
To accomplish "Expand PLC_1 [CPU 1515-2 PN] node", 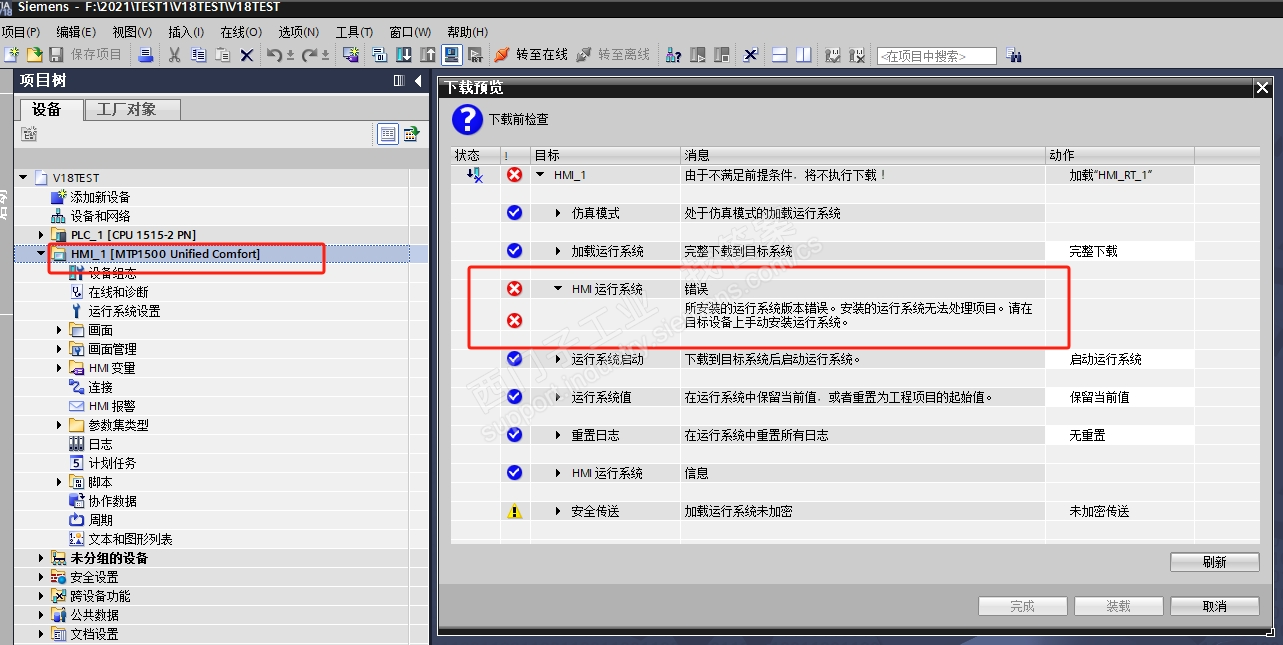I will 41,235.
